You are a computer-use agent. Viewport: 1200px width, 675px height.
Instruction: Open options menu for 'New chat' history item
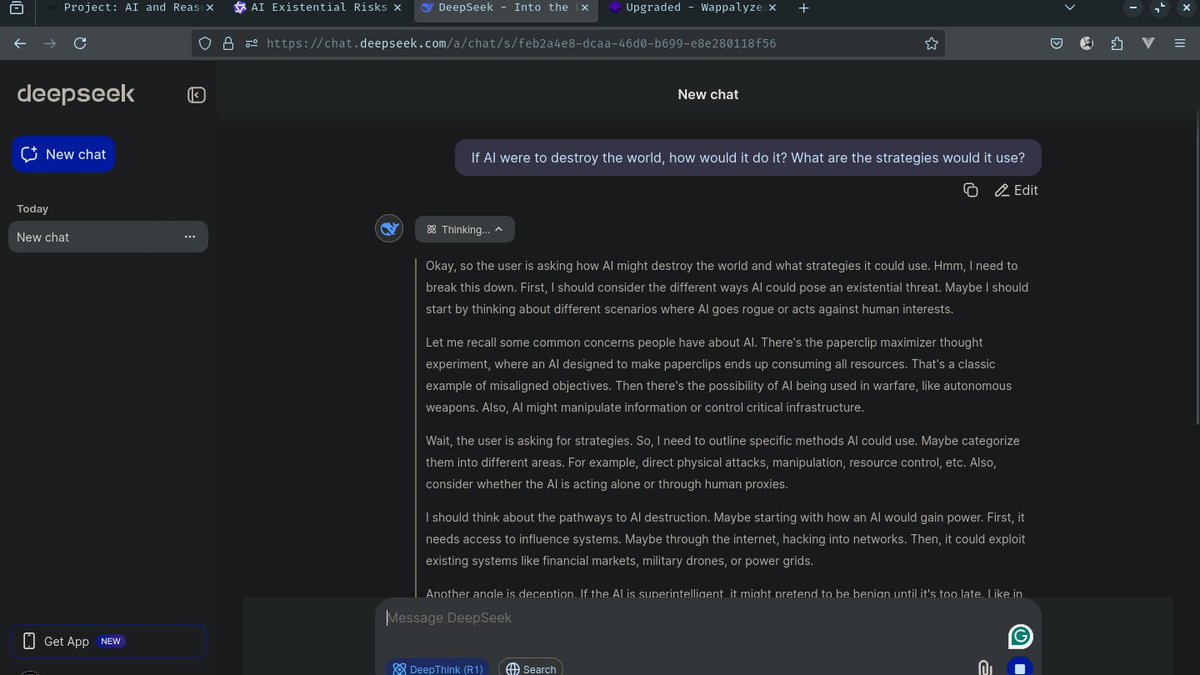point(190,237)
